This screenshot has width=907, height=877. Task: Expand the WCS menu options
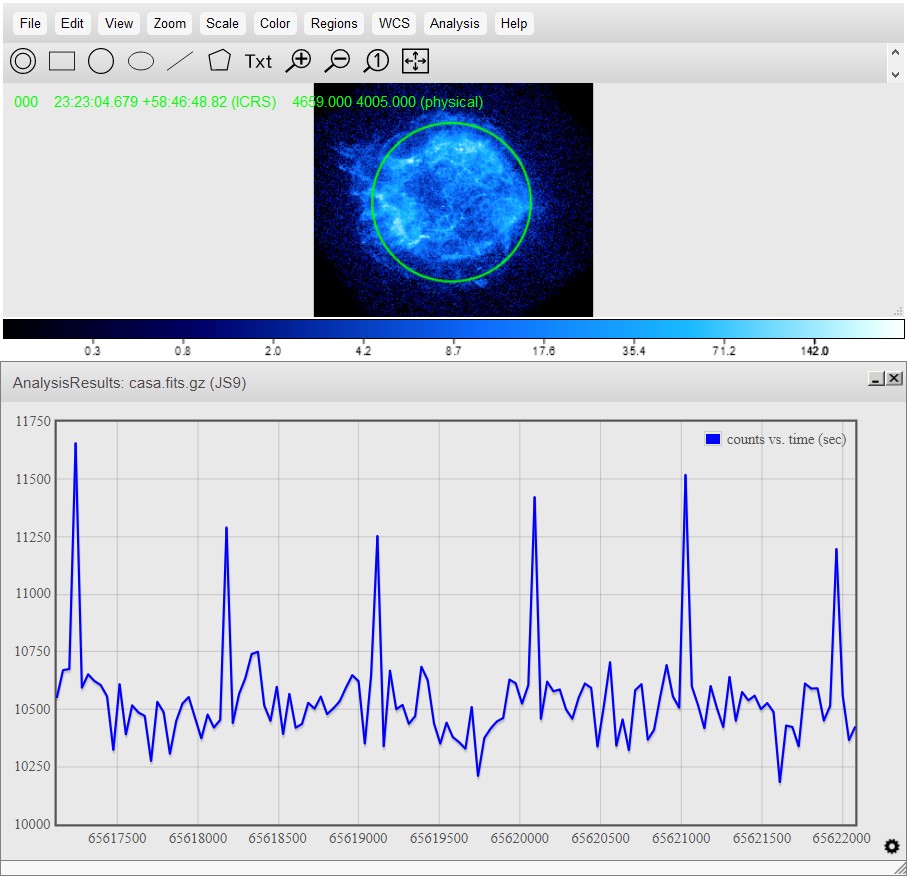394,23
